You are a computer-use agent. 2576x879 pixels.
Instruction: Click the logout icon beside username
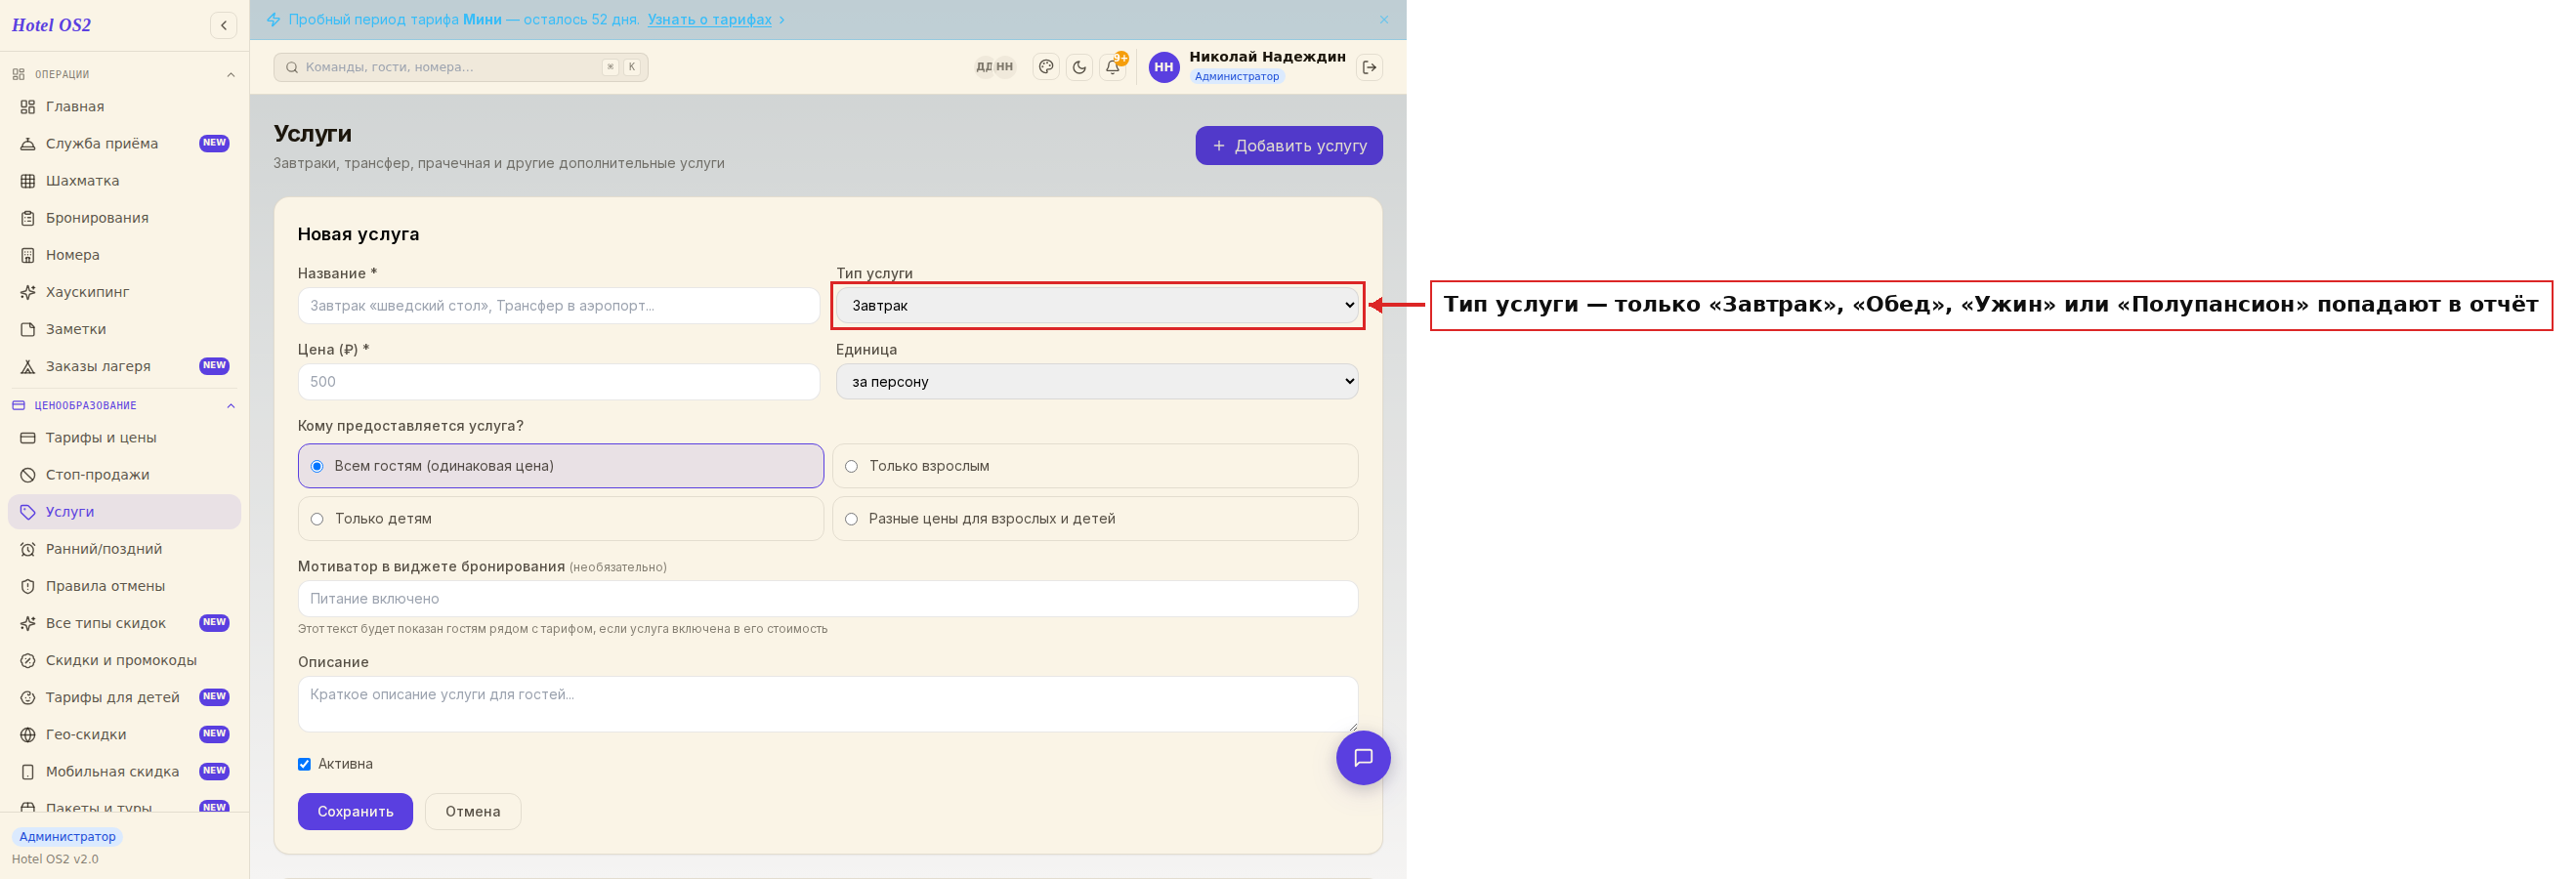pos(1369,67)
